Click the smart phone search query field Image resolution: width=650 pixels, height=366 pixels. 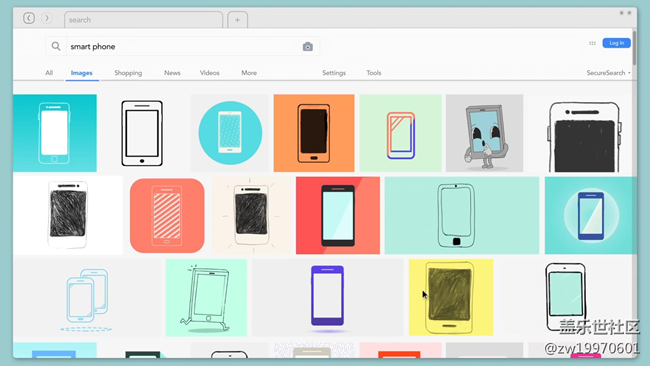182,46
